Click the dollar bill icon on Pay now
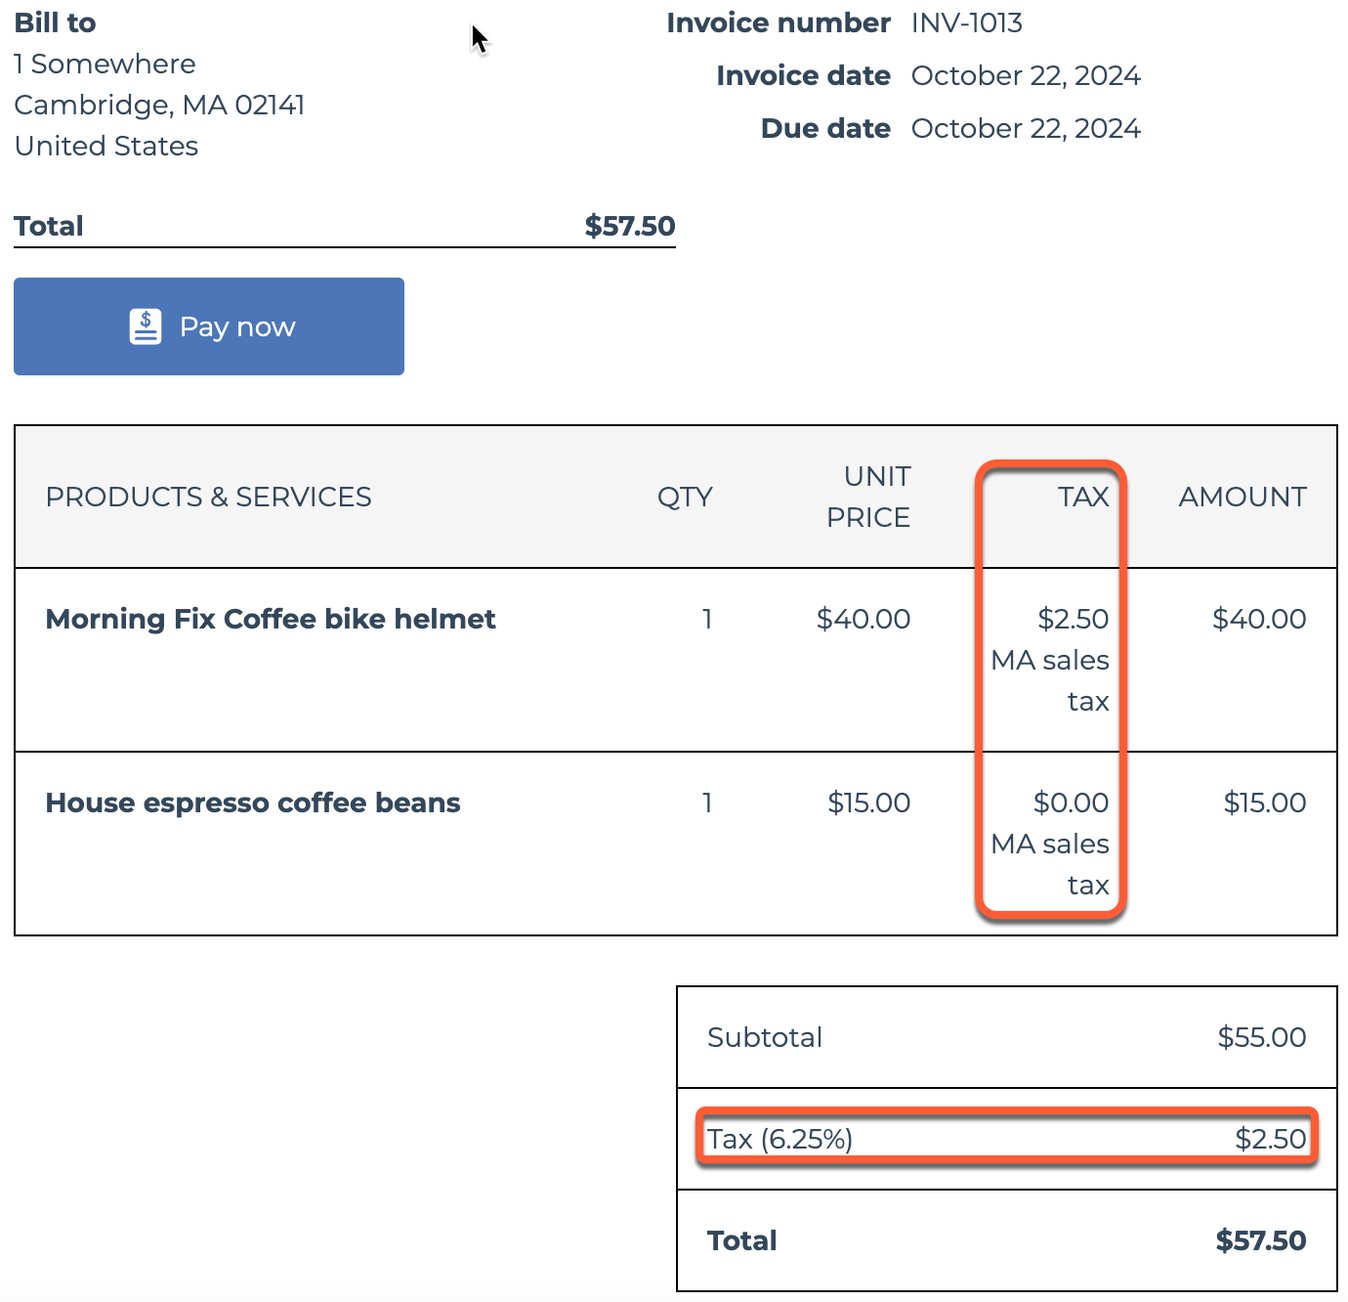 click(145, 326)
